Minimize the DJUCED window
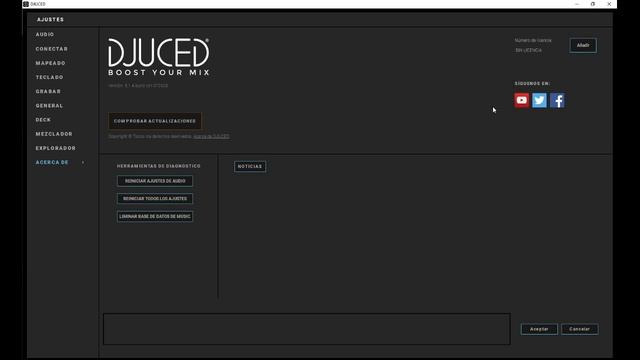The width and height of the screenshot is (640, 360). 577,4
